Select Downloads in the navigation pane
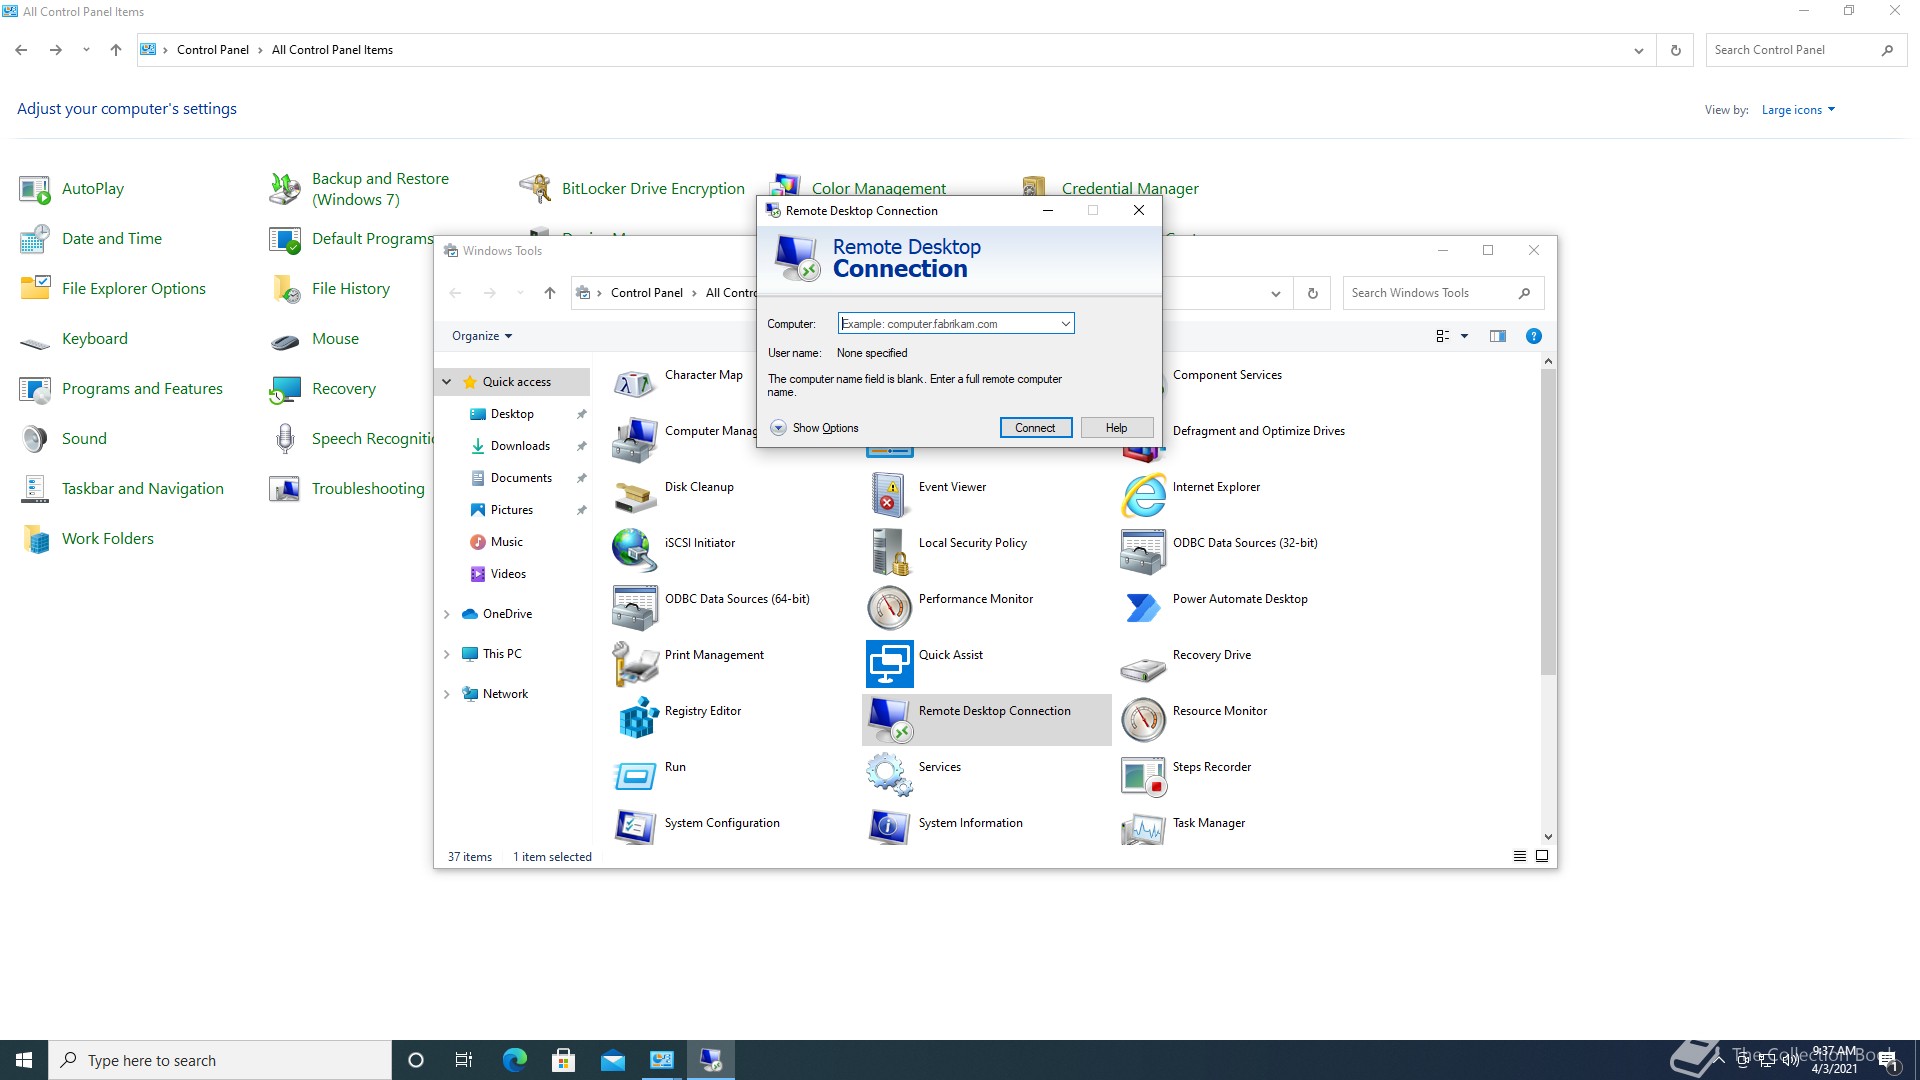 tap(520, 446)
